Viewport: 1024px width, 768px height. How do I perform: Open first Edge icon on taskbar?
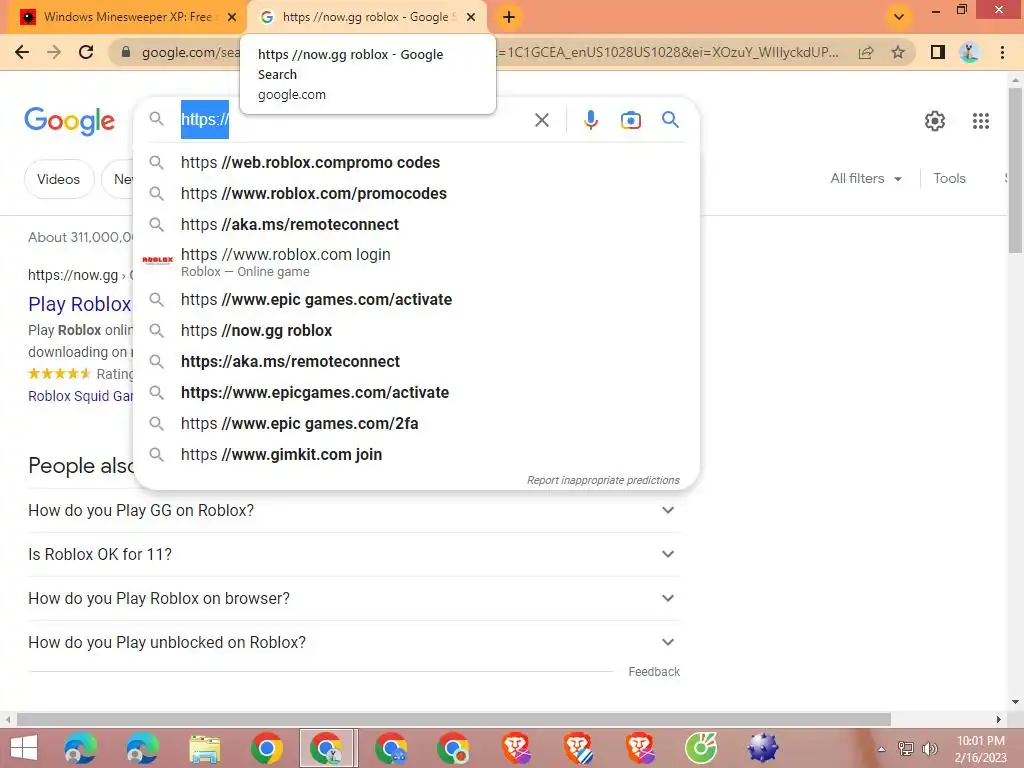pyautogui.click(x=80, y=748)
